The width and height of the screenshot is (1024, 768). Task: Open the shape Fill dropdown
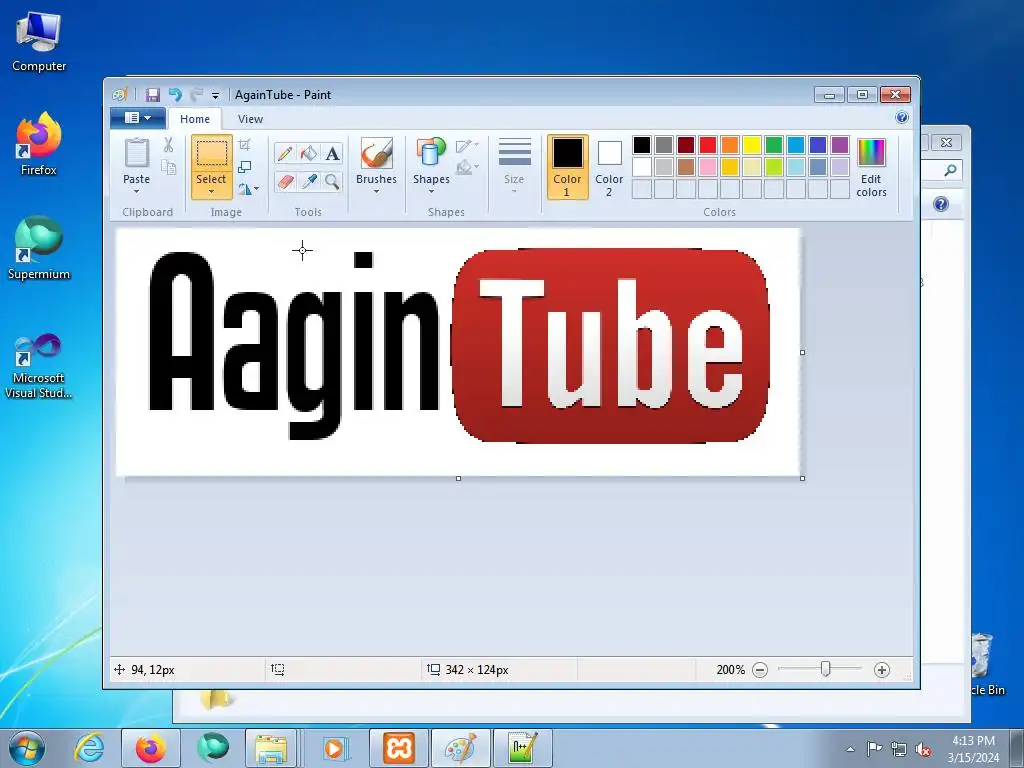(x=467, y=168)
